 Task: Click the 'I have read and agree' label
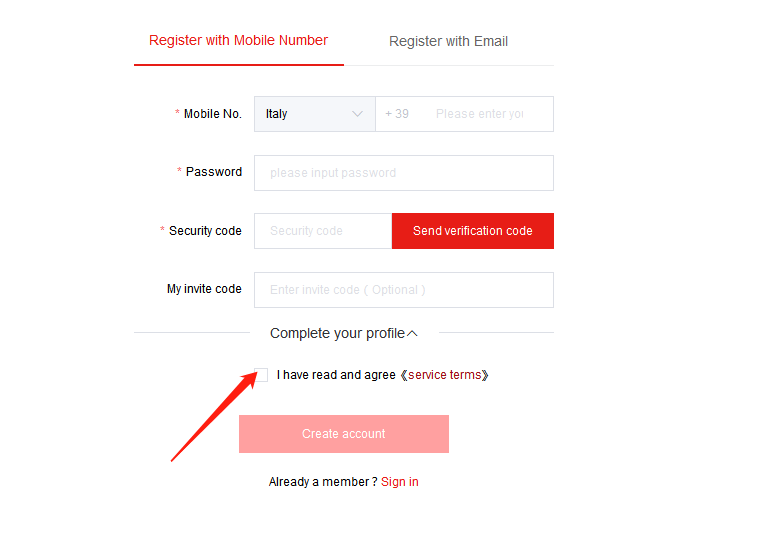[336, 375]
